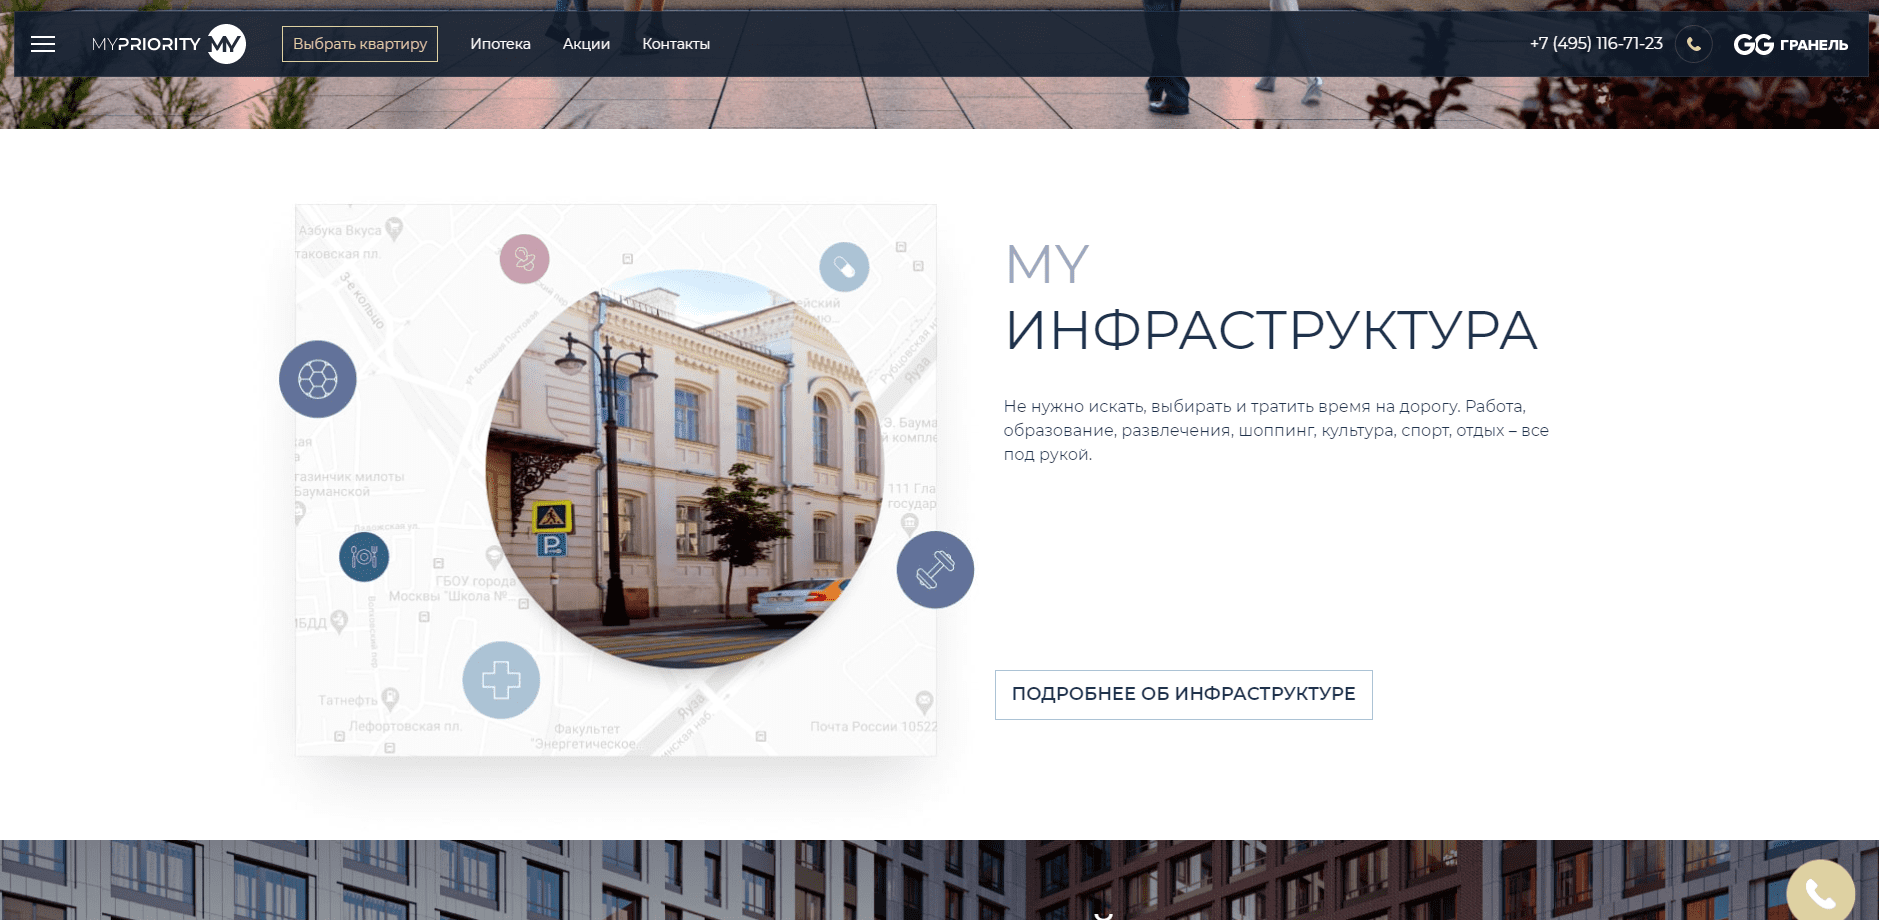Click the floating beige call button
Image resolution: width=1879 pixels, height=920 pixels.
coord(1820,893)
